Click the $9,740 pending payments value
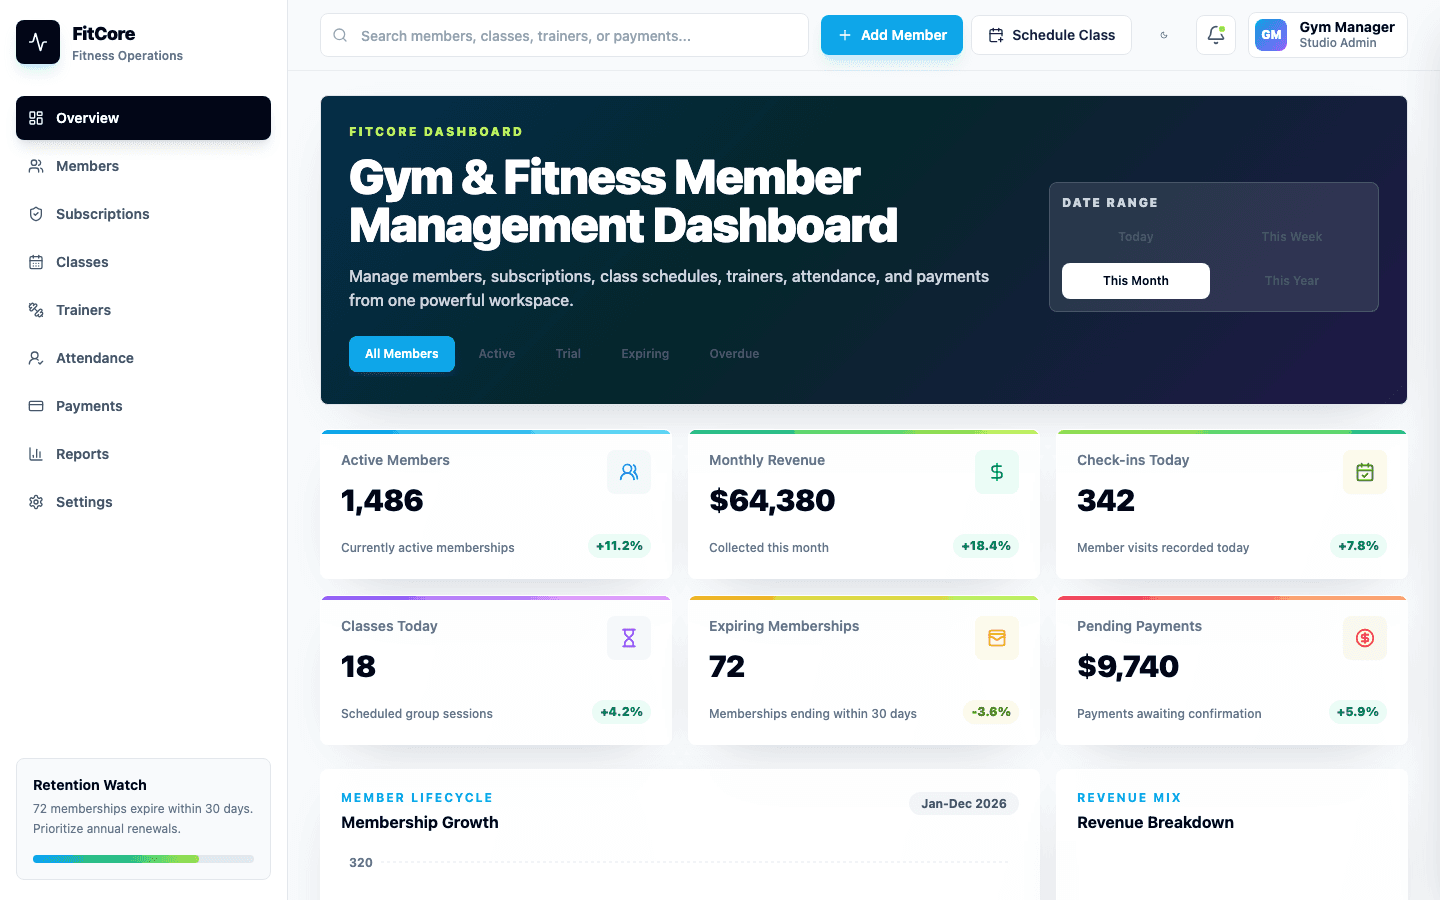The width and height of the screenshot is (1440, 900). (1128, 666)
